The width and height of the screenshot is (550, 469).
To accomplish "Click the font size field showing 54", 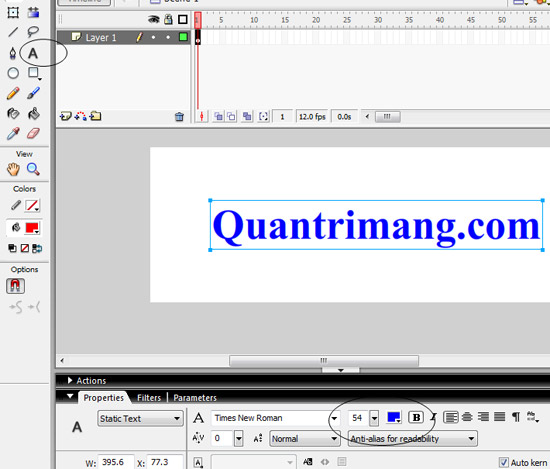I will click(x=358, y=418).
